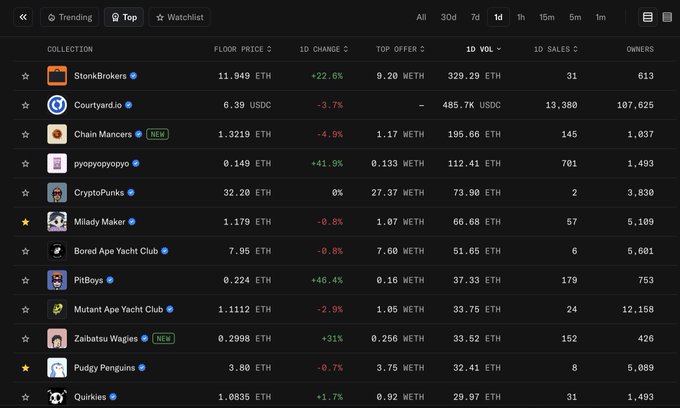Click Courtyard.io verified badge
Viewport: 680px width, 408px height.
(x=129, y=104)
